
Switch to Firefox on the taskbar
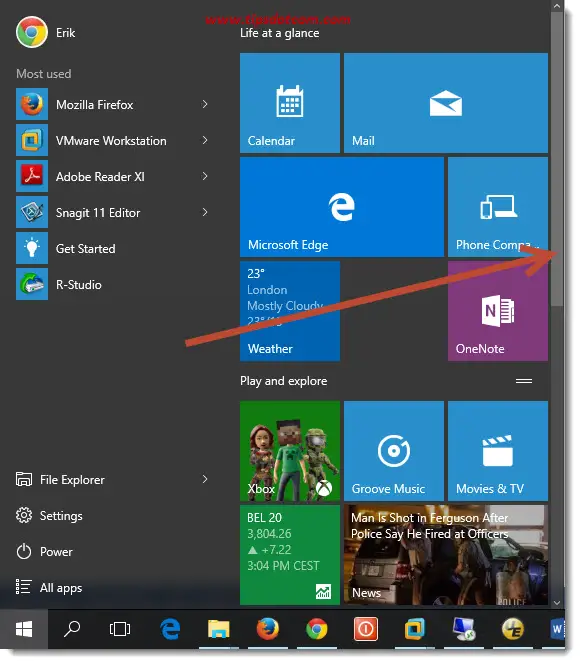[x=268, y=629]
